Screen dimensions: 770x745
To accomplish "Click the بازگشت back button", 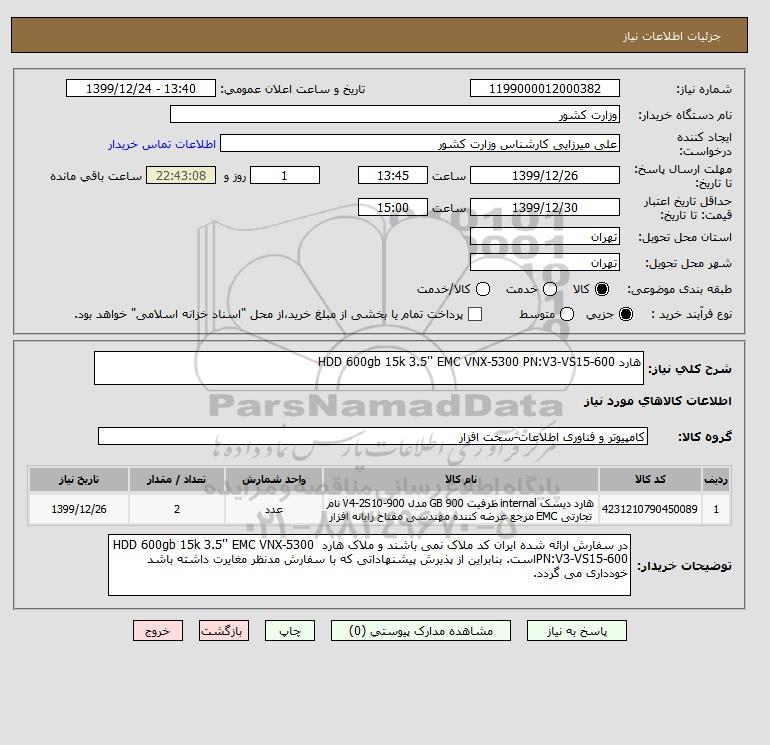I will pyautogui.click(x=224, y=631).
